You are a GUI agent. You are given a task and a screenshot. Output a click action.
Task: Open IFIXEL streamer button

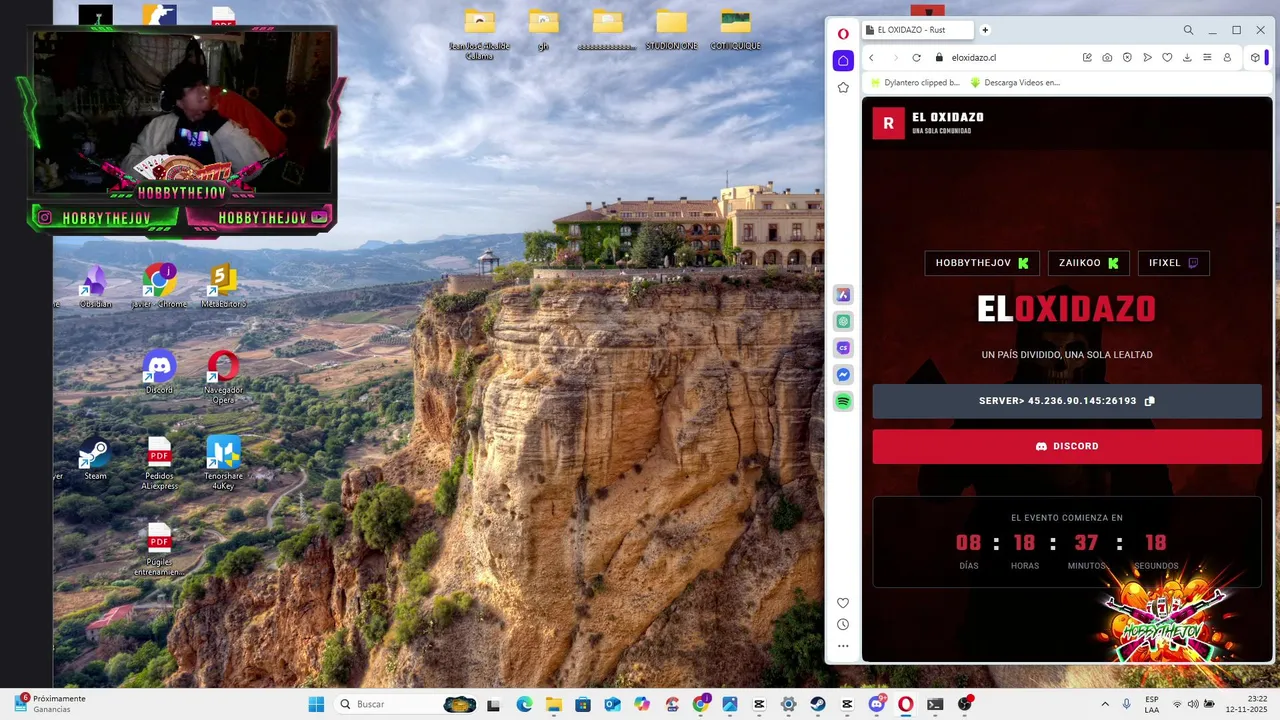coord(1173,263)
